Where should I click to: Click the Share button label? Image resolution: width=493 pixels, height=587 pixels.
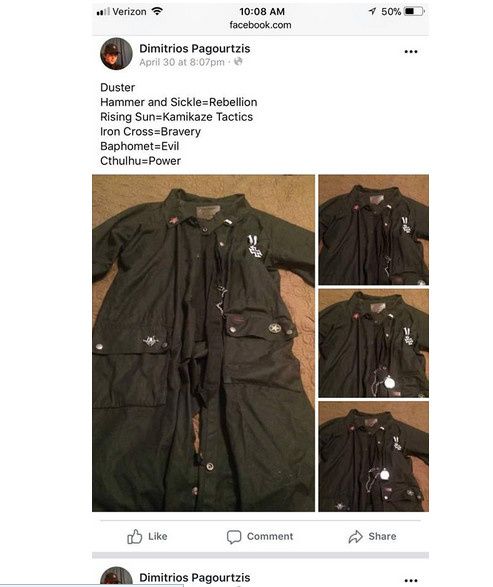[382, 536]
